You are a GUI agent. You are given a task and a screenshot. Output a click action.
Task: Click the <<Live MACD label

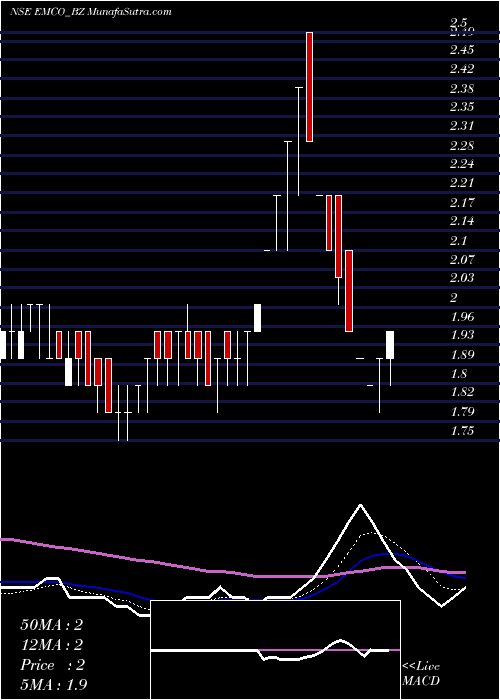click(x=421, y=673)
